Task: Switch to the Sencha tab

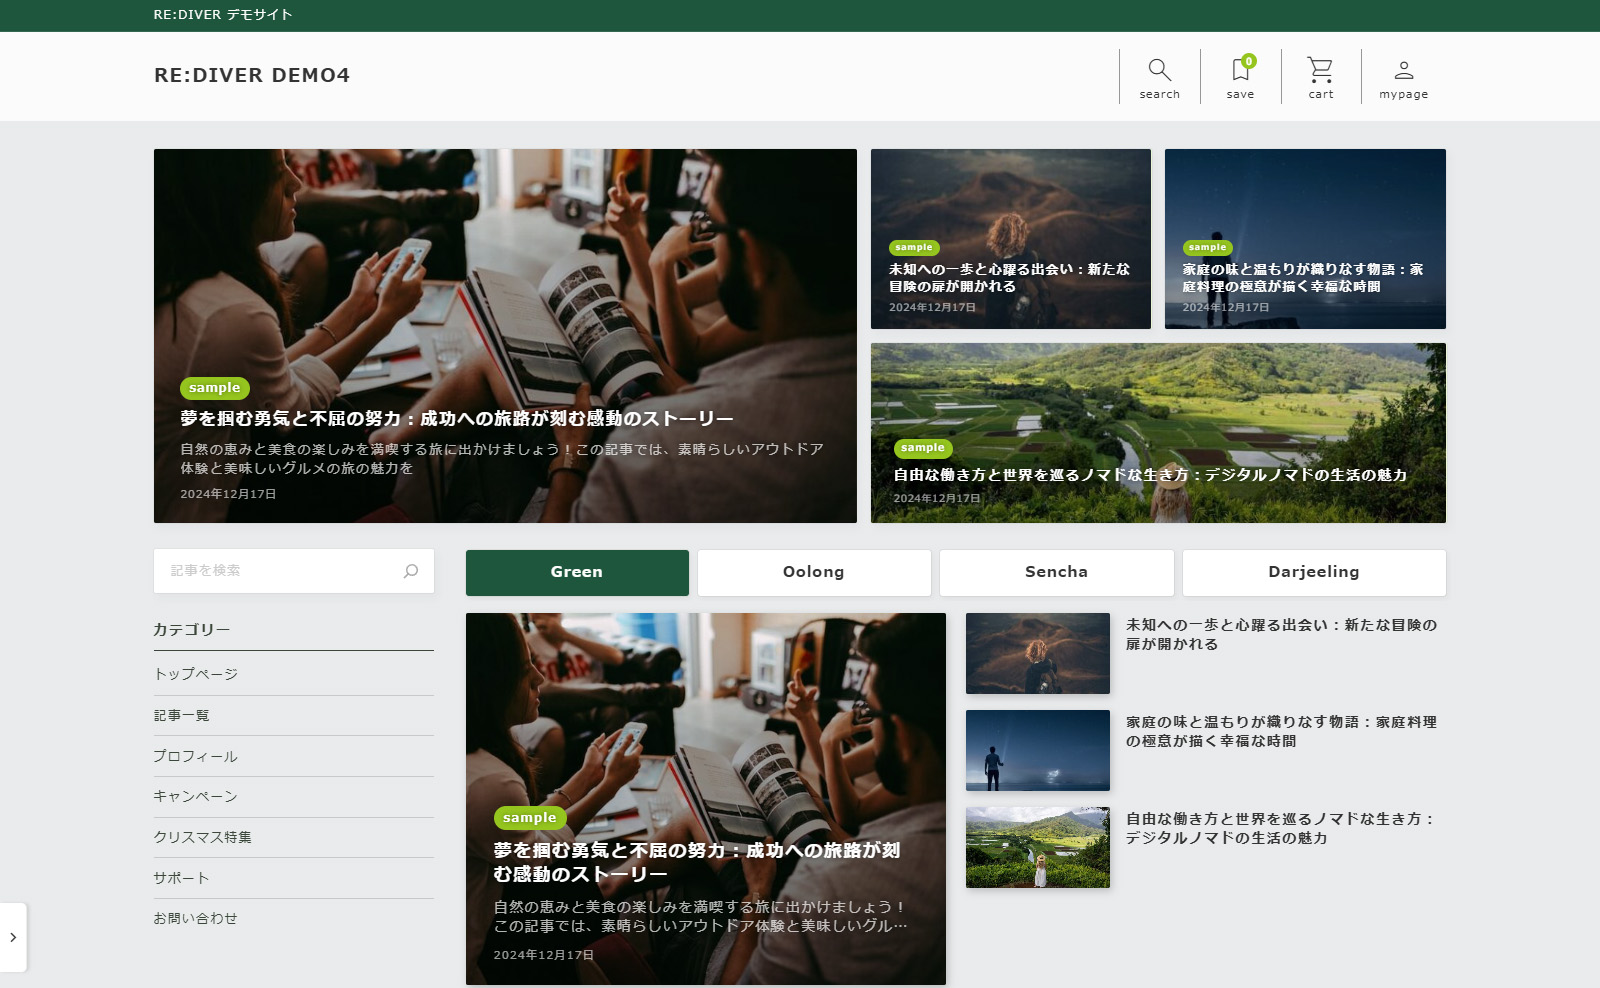Action: point(1056,572)
